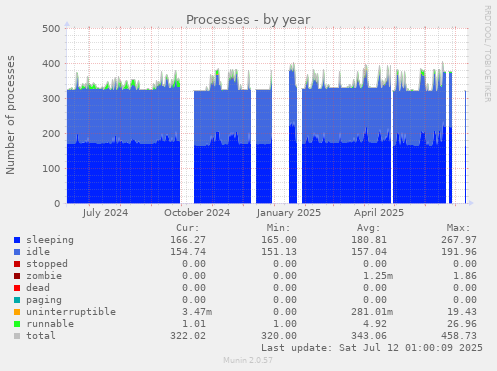Click sleeping average value 180.81
This screenshot has height=371, width=497.
point(369,240)
